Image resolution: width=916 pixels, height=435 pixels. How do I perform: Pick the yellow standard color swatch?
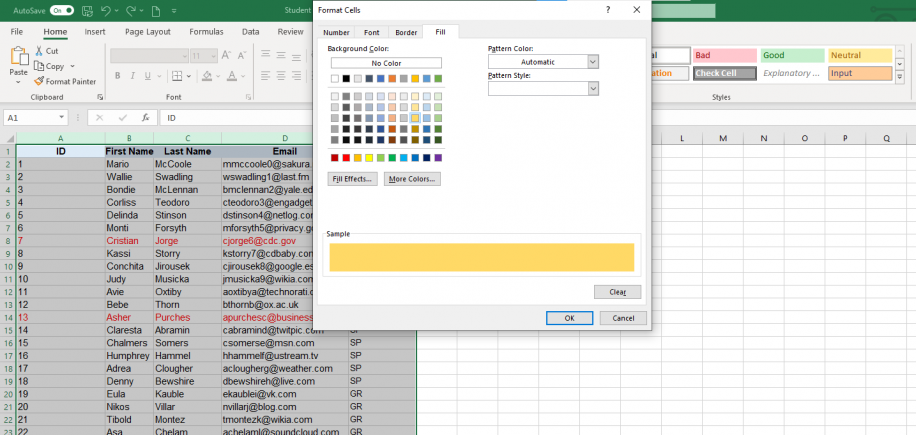point(369,158)
